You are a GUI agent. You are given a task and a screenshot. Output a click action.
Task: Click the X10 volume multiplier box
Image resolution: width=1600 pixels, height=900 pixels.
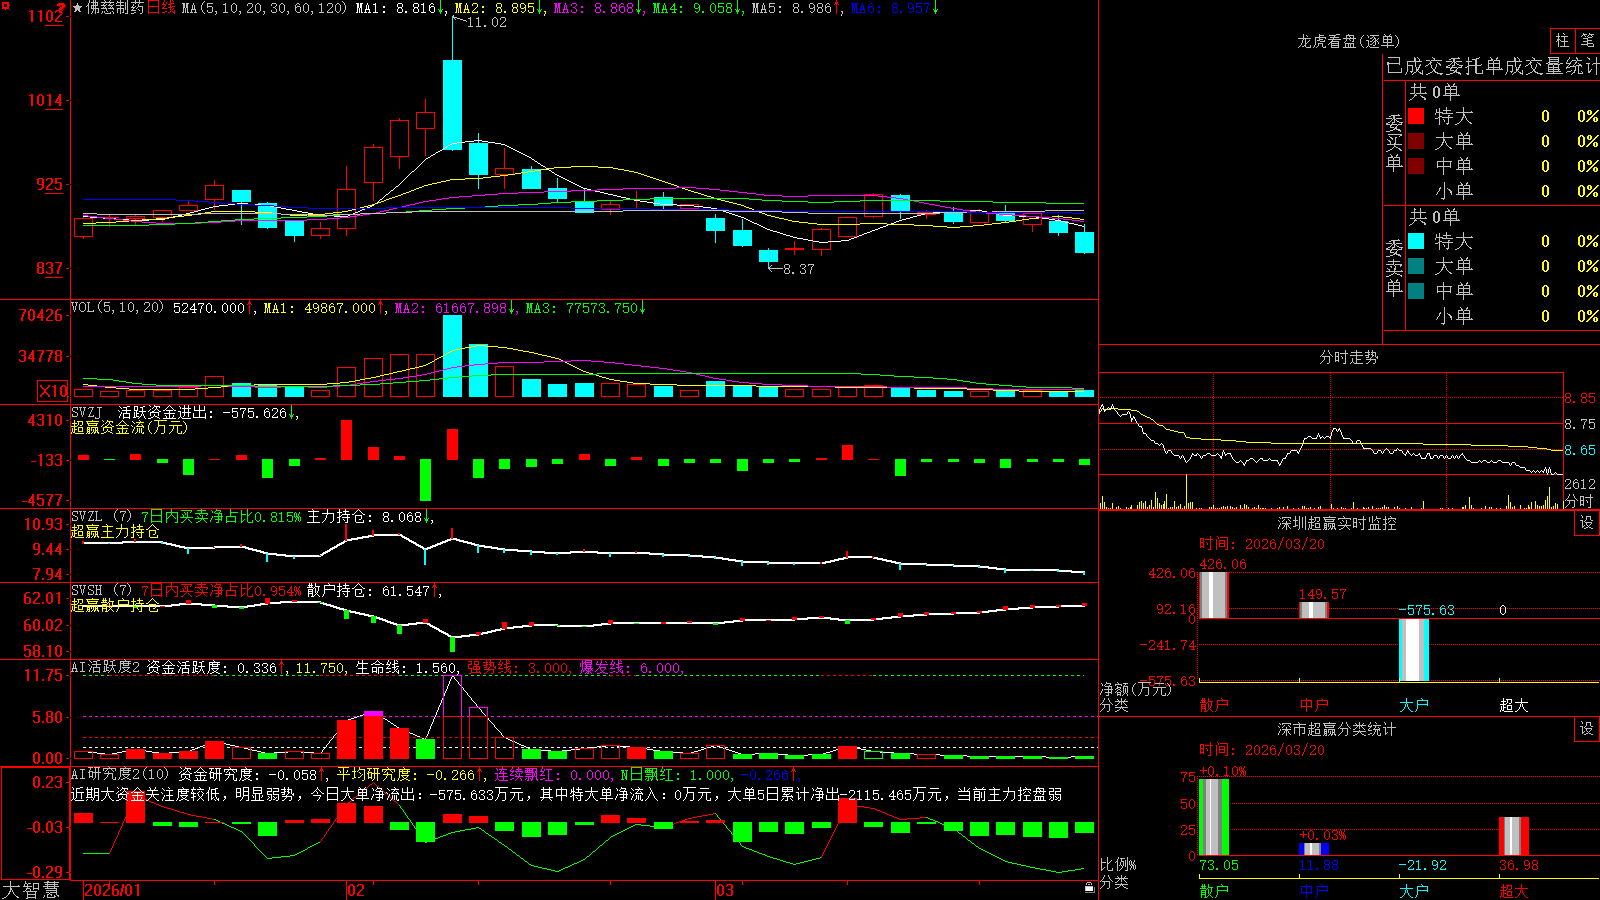click(x=53, y=391)
